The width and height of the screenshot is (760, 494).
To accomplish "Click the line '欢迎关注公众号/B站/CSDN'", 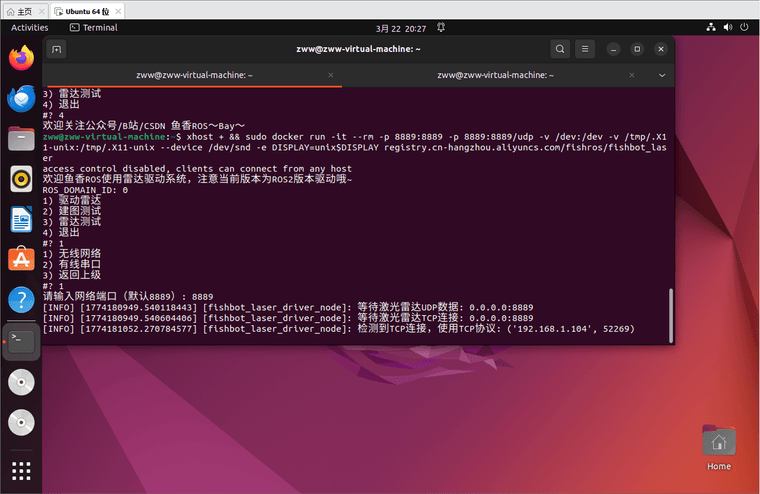I will pyautogui.click(x=144, y=126).
